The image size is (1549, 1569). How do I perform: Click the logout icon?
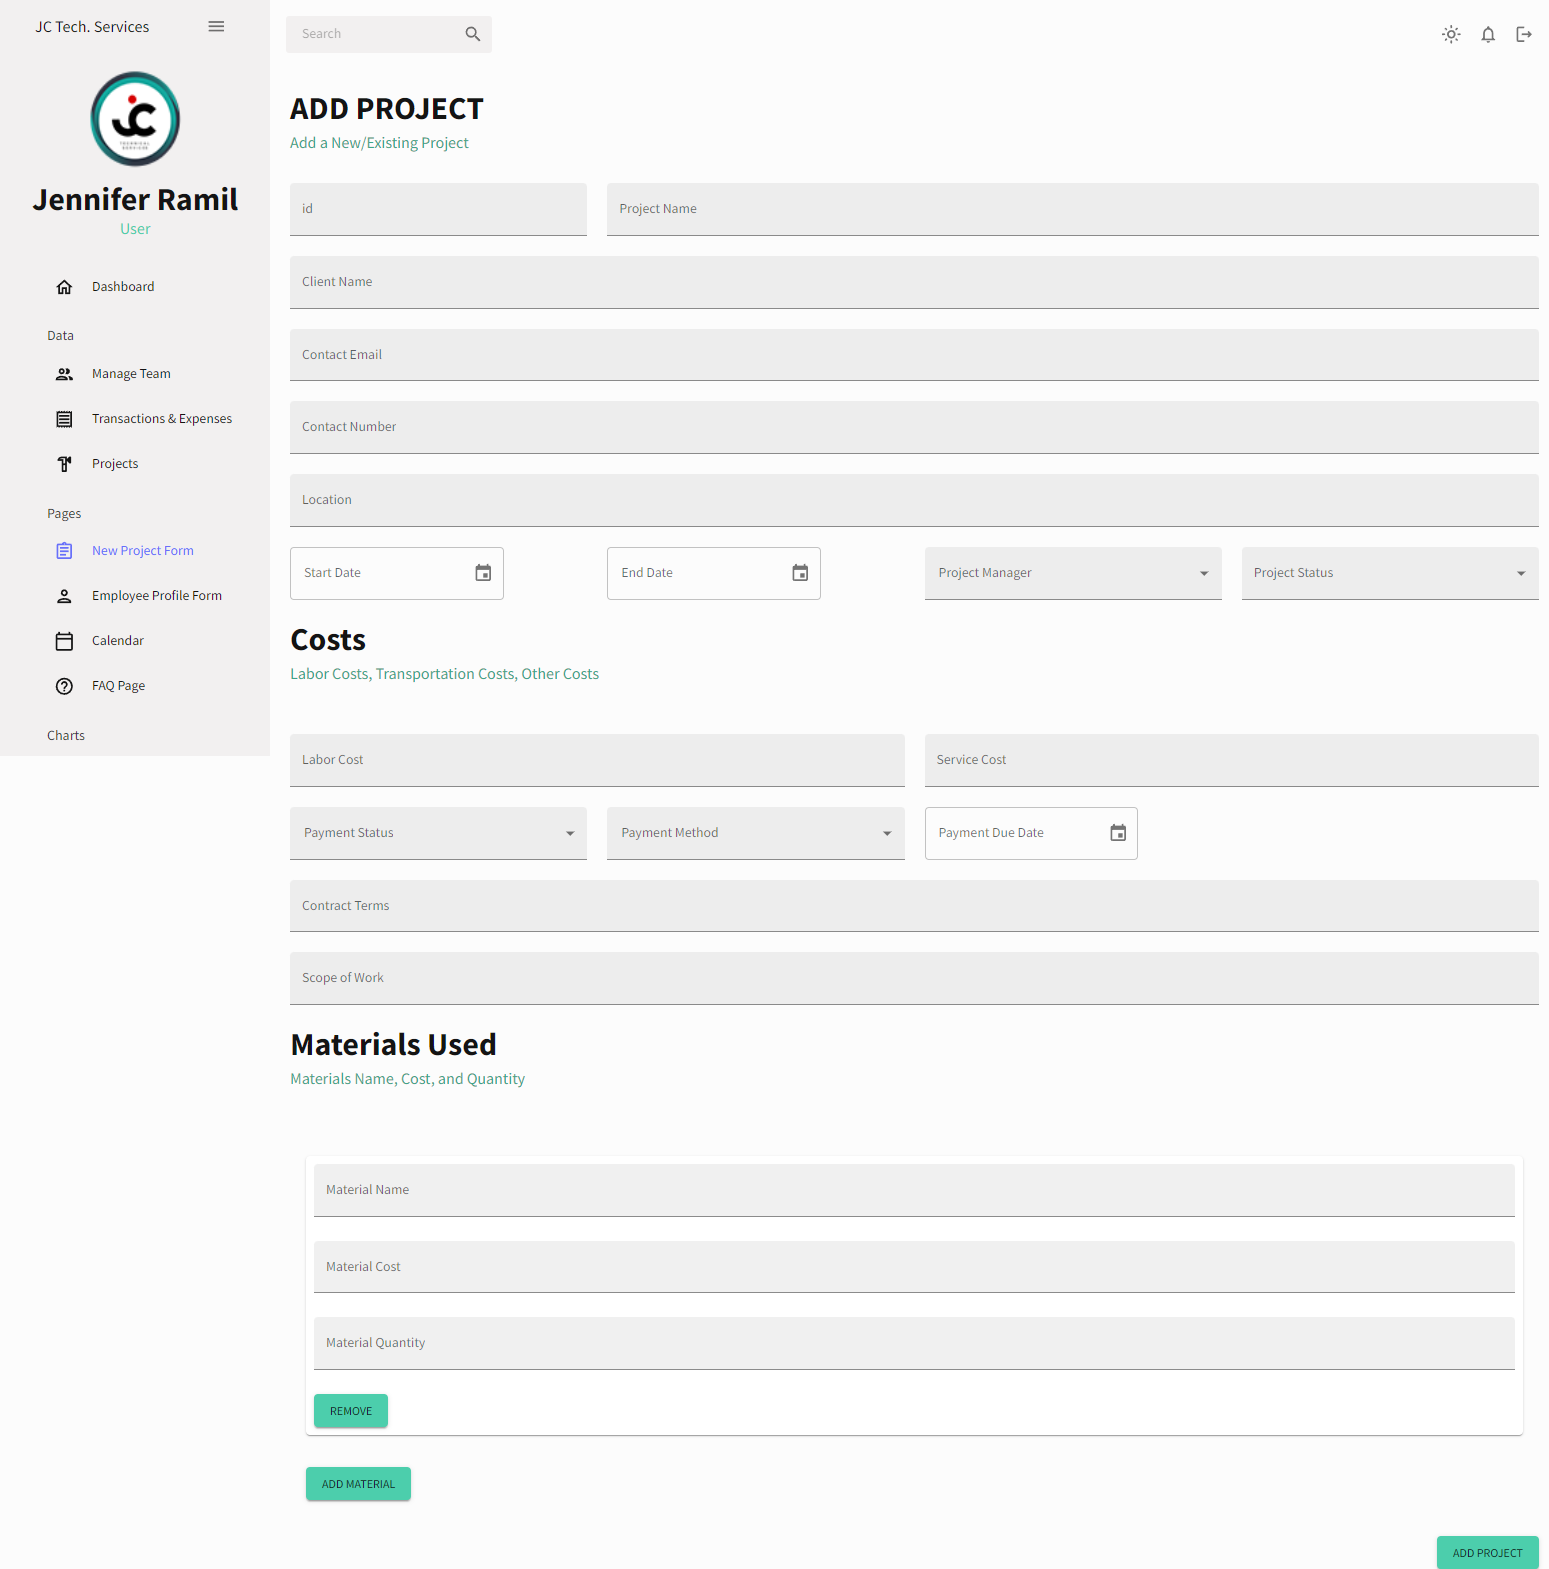pyautogui.click(x=1524, y=35)
